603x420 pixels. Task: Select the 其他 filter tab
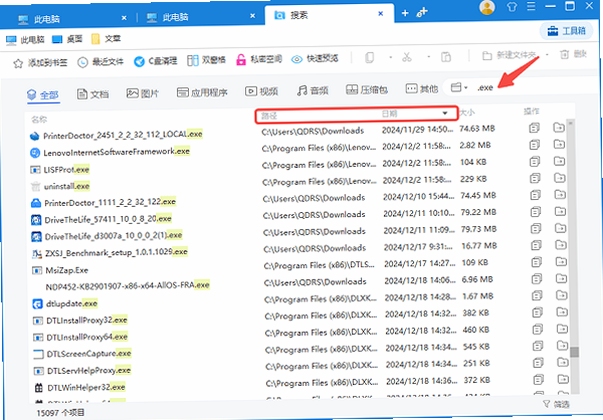coord(422,89)
